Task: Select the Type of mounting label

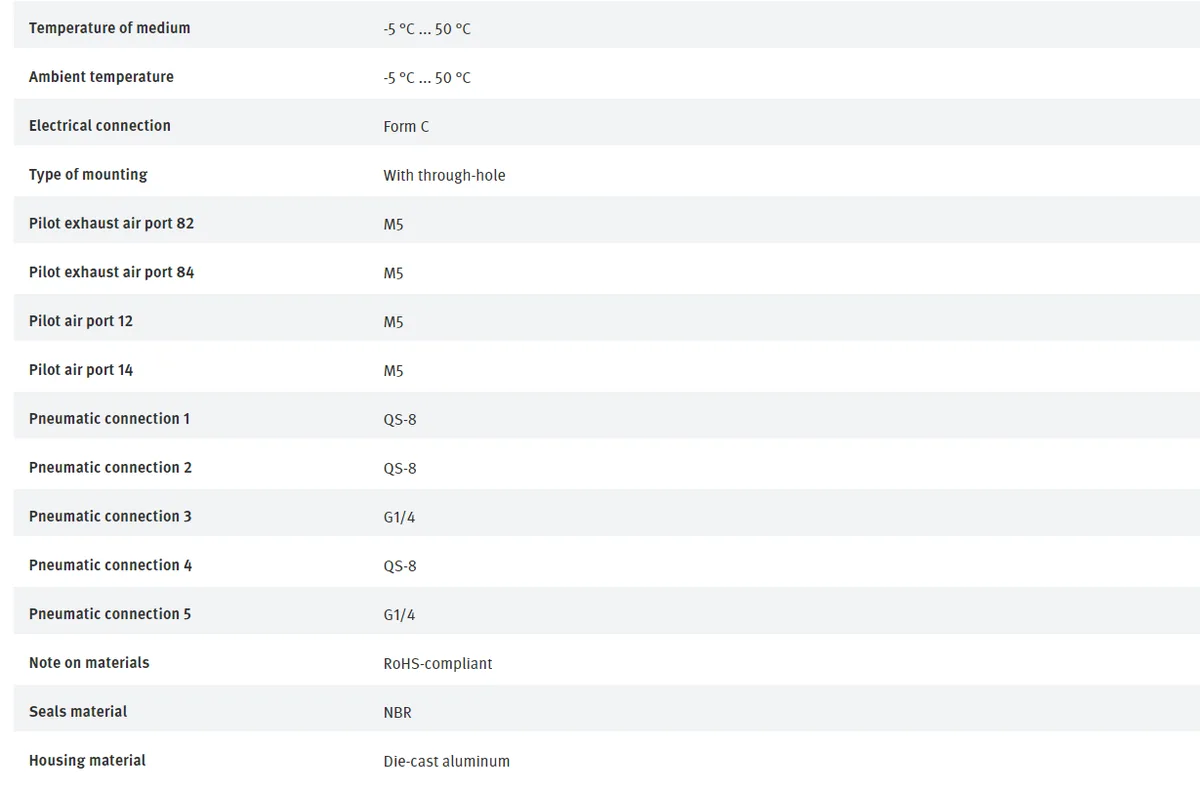Action: click(x=88, y=175)
